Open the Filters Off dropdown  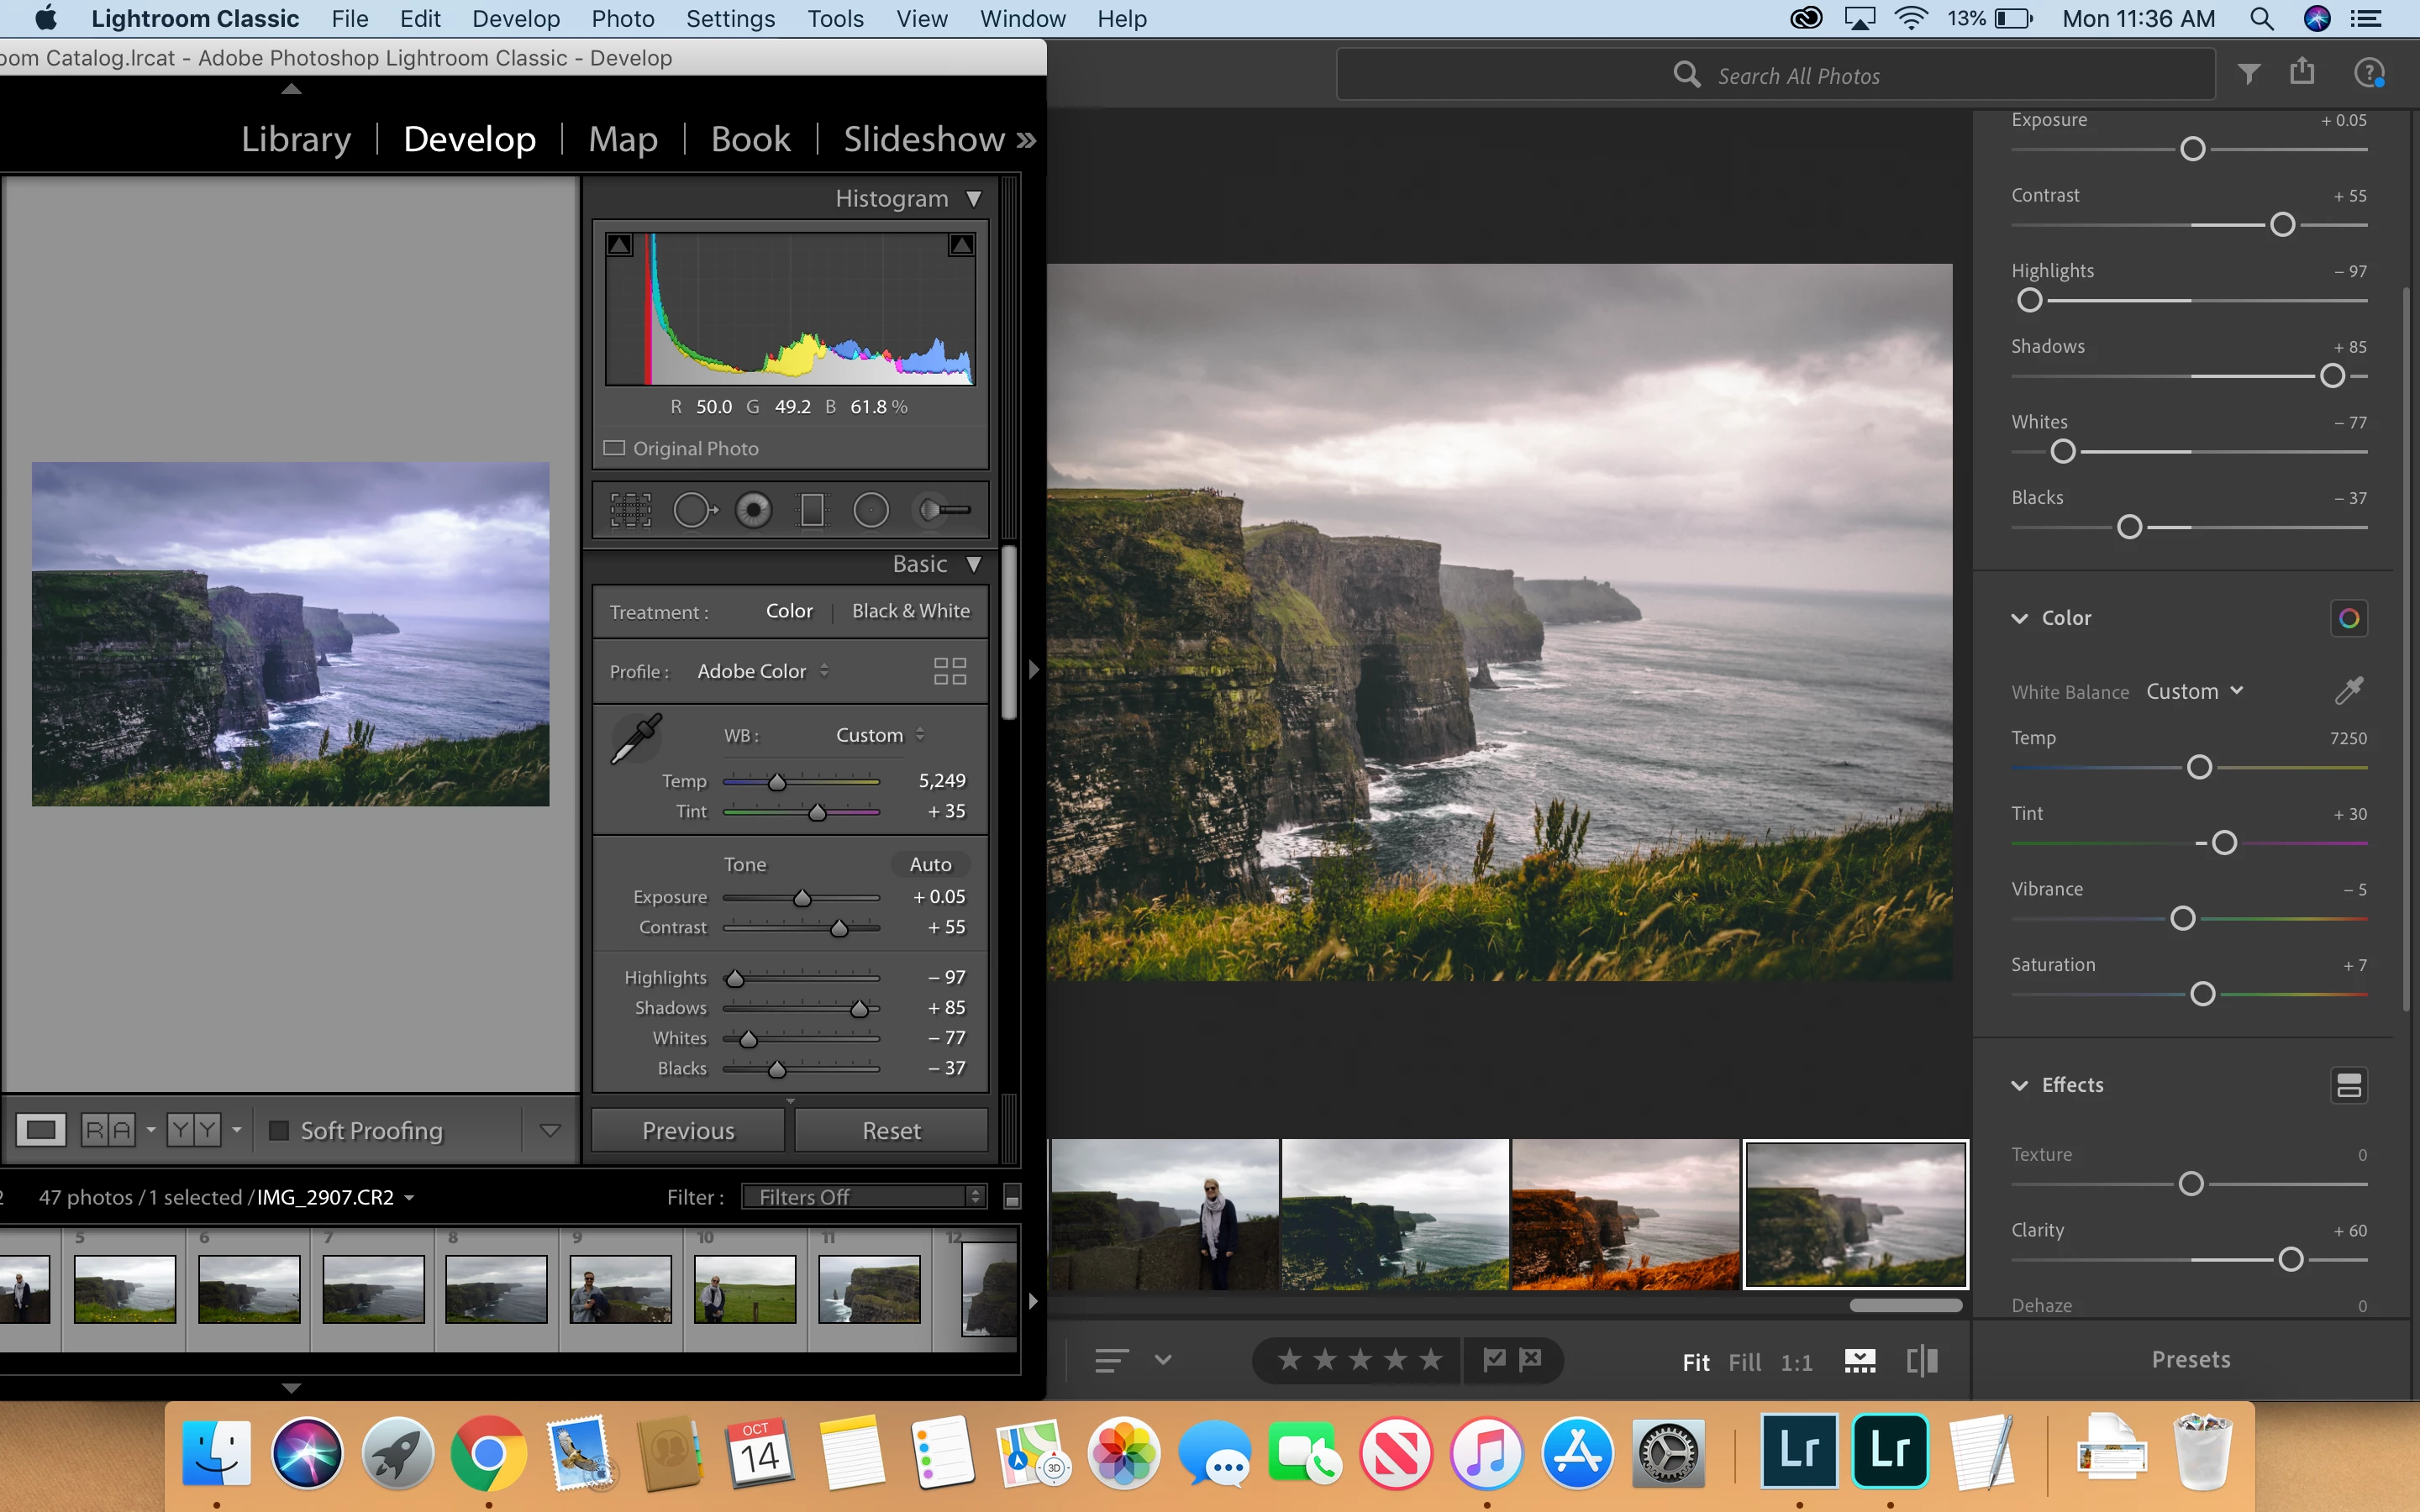864,1197
